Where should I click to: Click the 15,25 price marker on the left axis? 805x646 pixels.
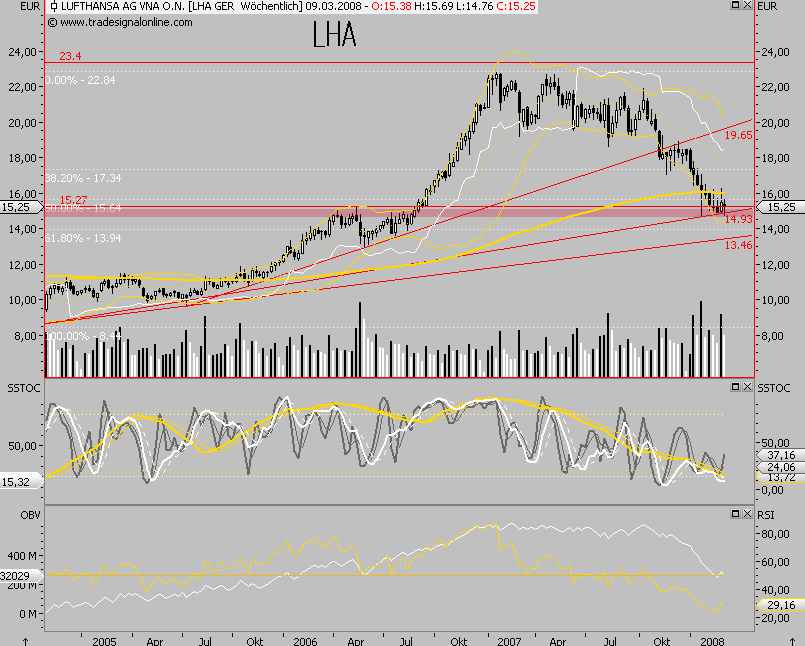[16, 207]
